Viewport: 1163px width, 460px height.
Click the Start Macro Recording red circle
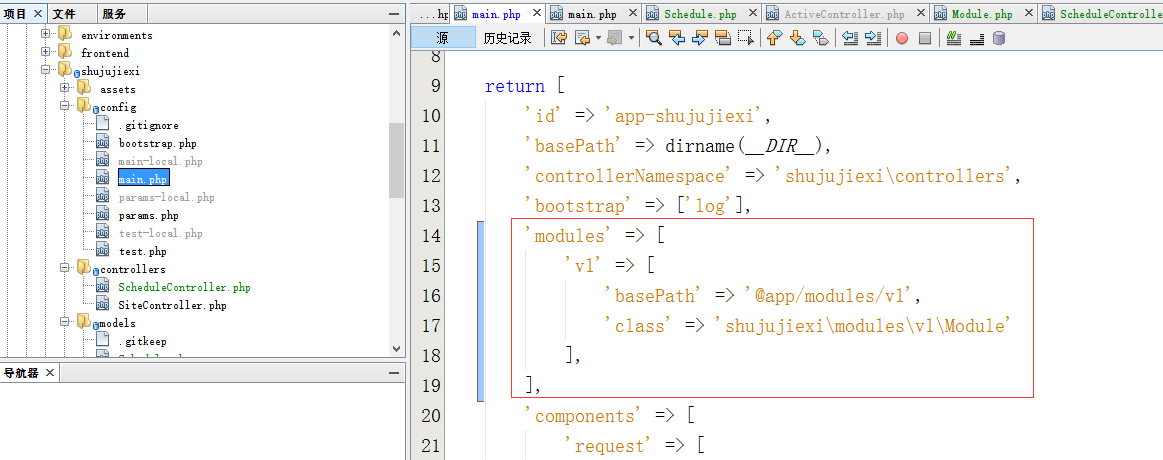coord(901,38)
